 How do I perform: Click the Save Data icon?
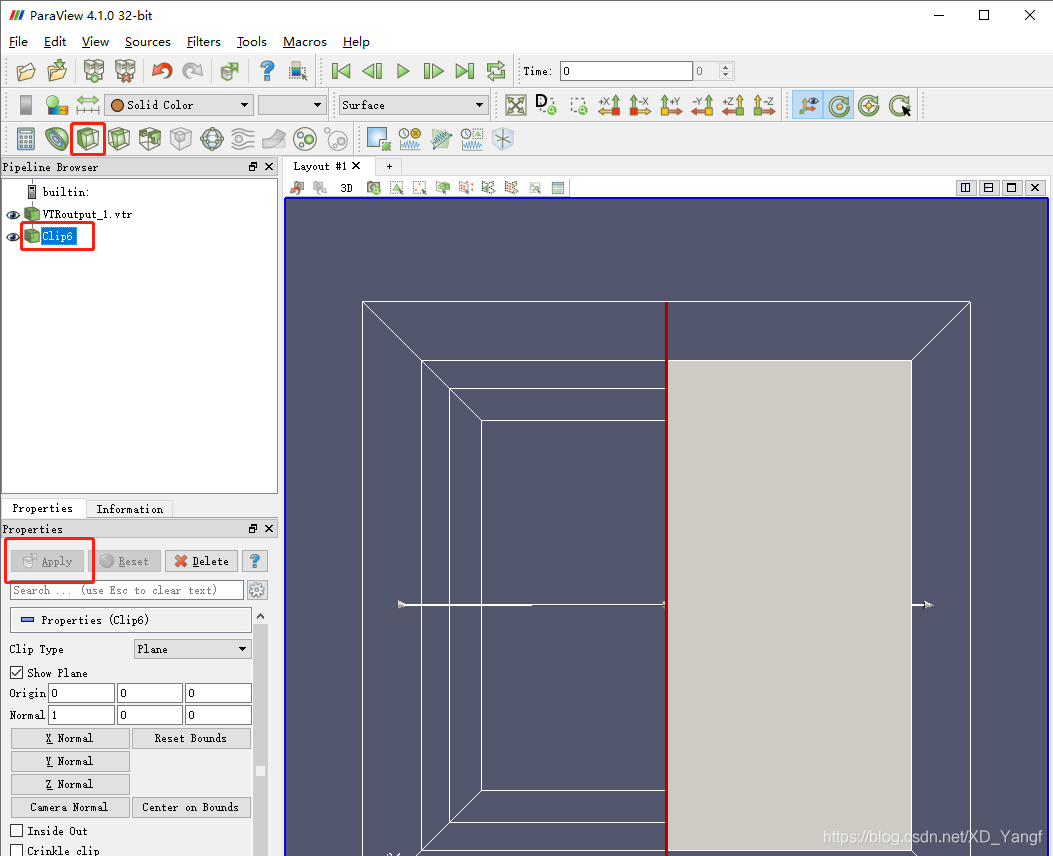[57, 71]
